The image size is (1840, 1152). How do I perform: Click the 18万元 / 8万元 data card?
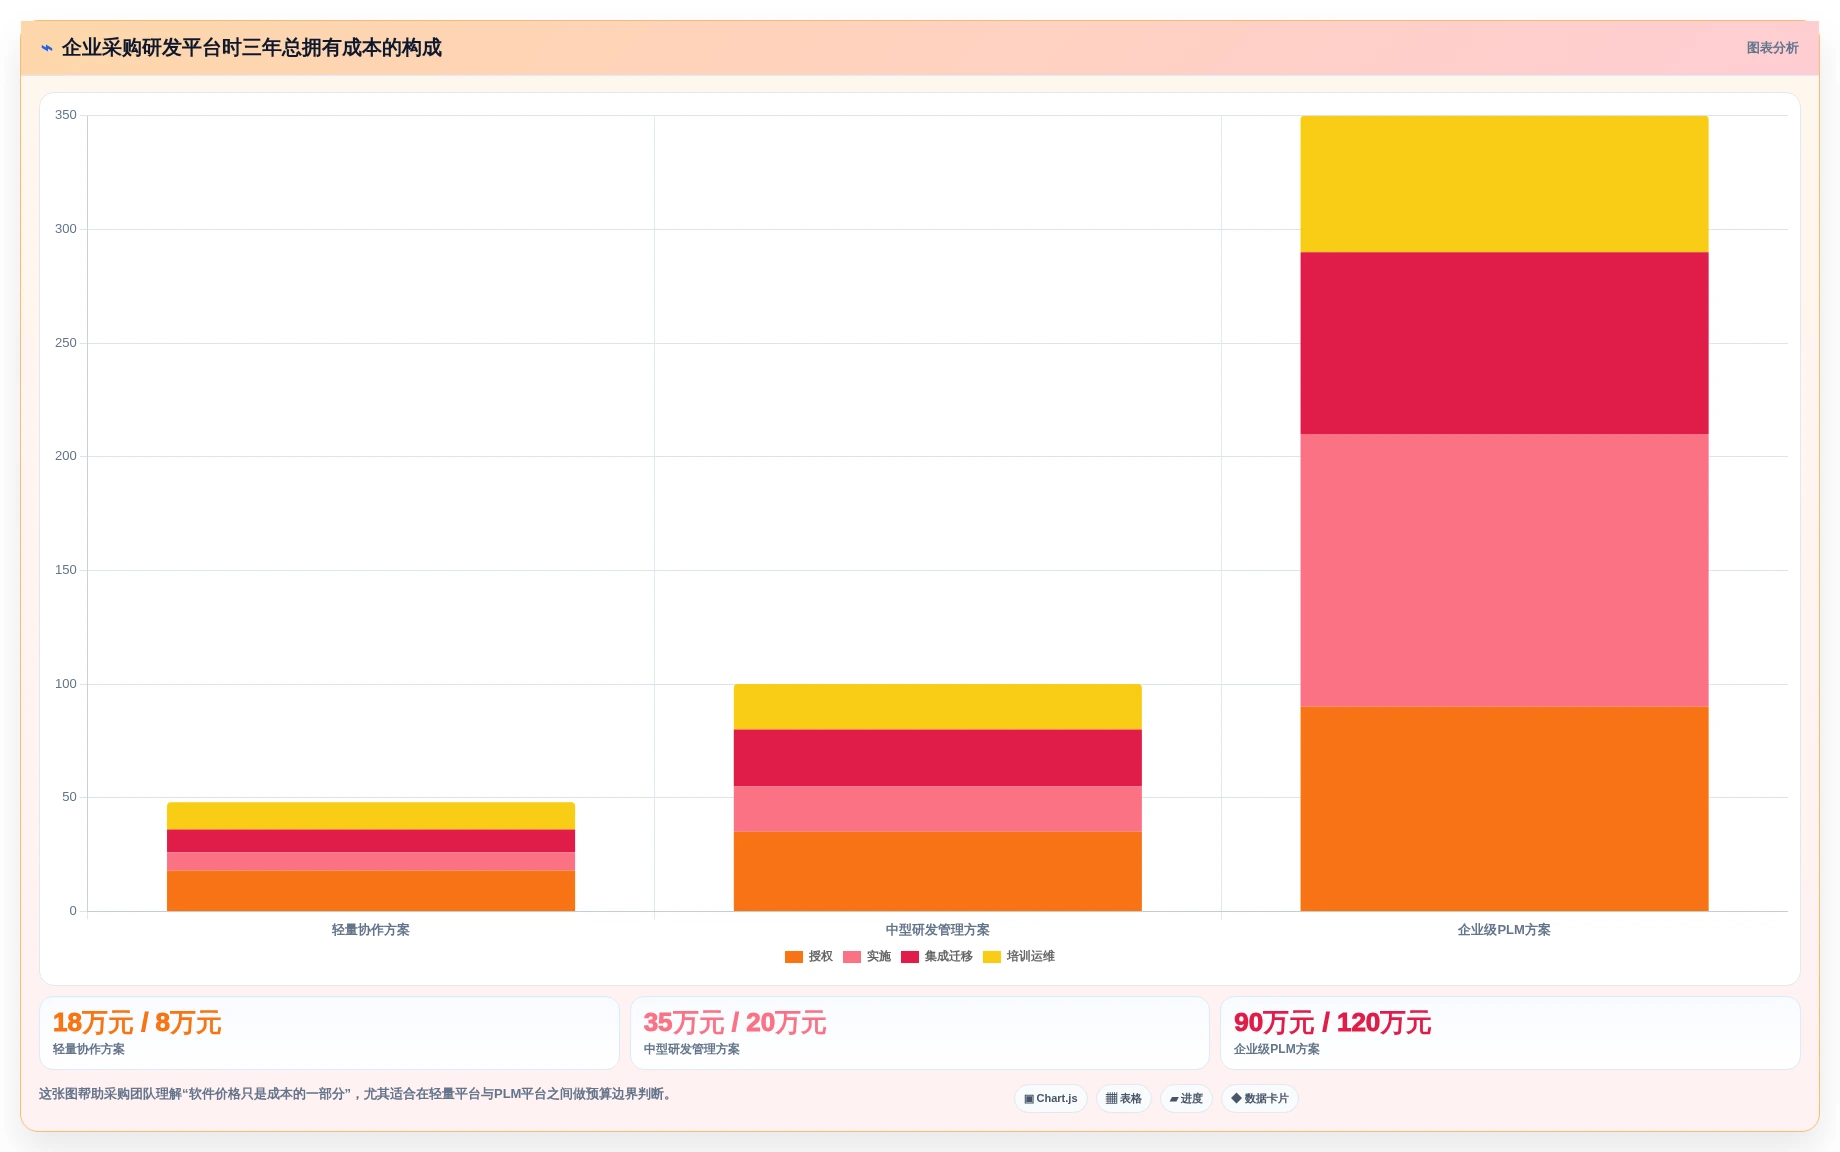click(329, 1033)
